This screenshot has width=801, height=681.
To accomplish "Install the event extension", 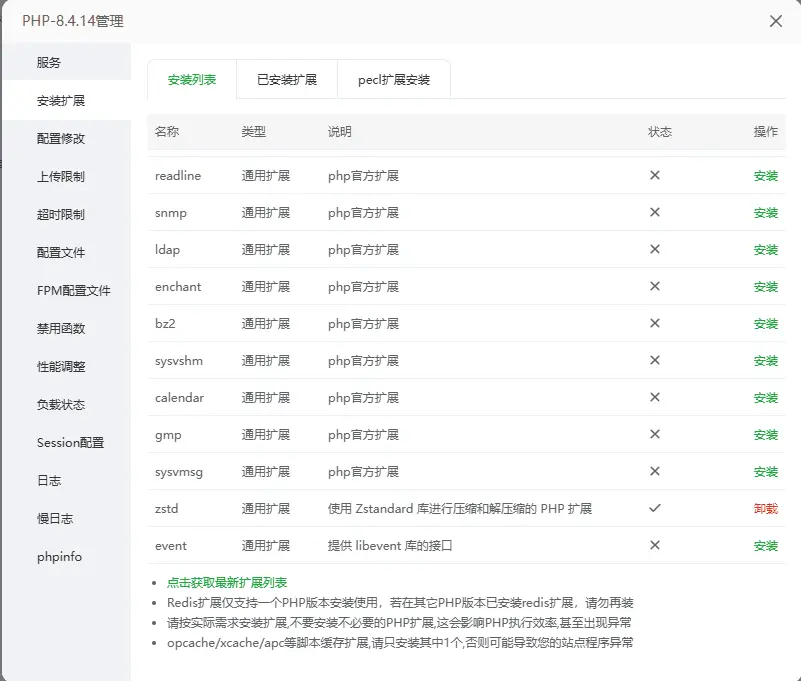I will point(765,546).
